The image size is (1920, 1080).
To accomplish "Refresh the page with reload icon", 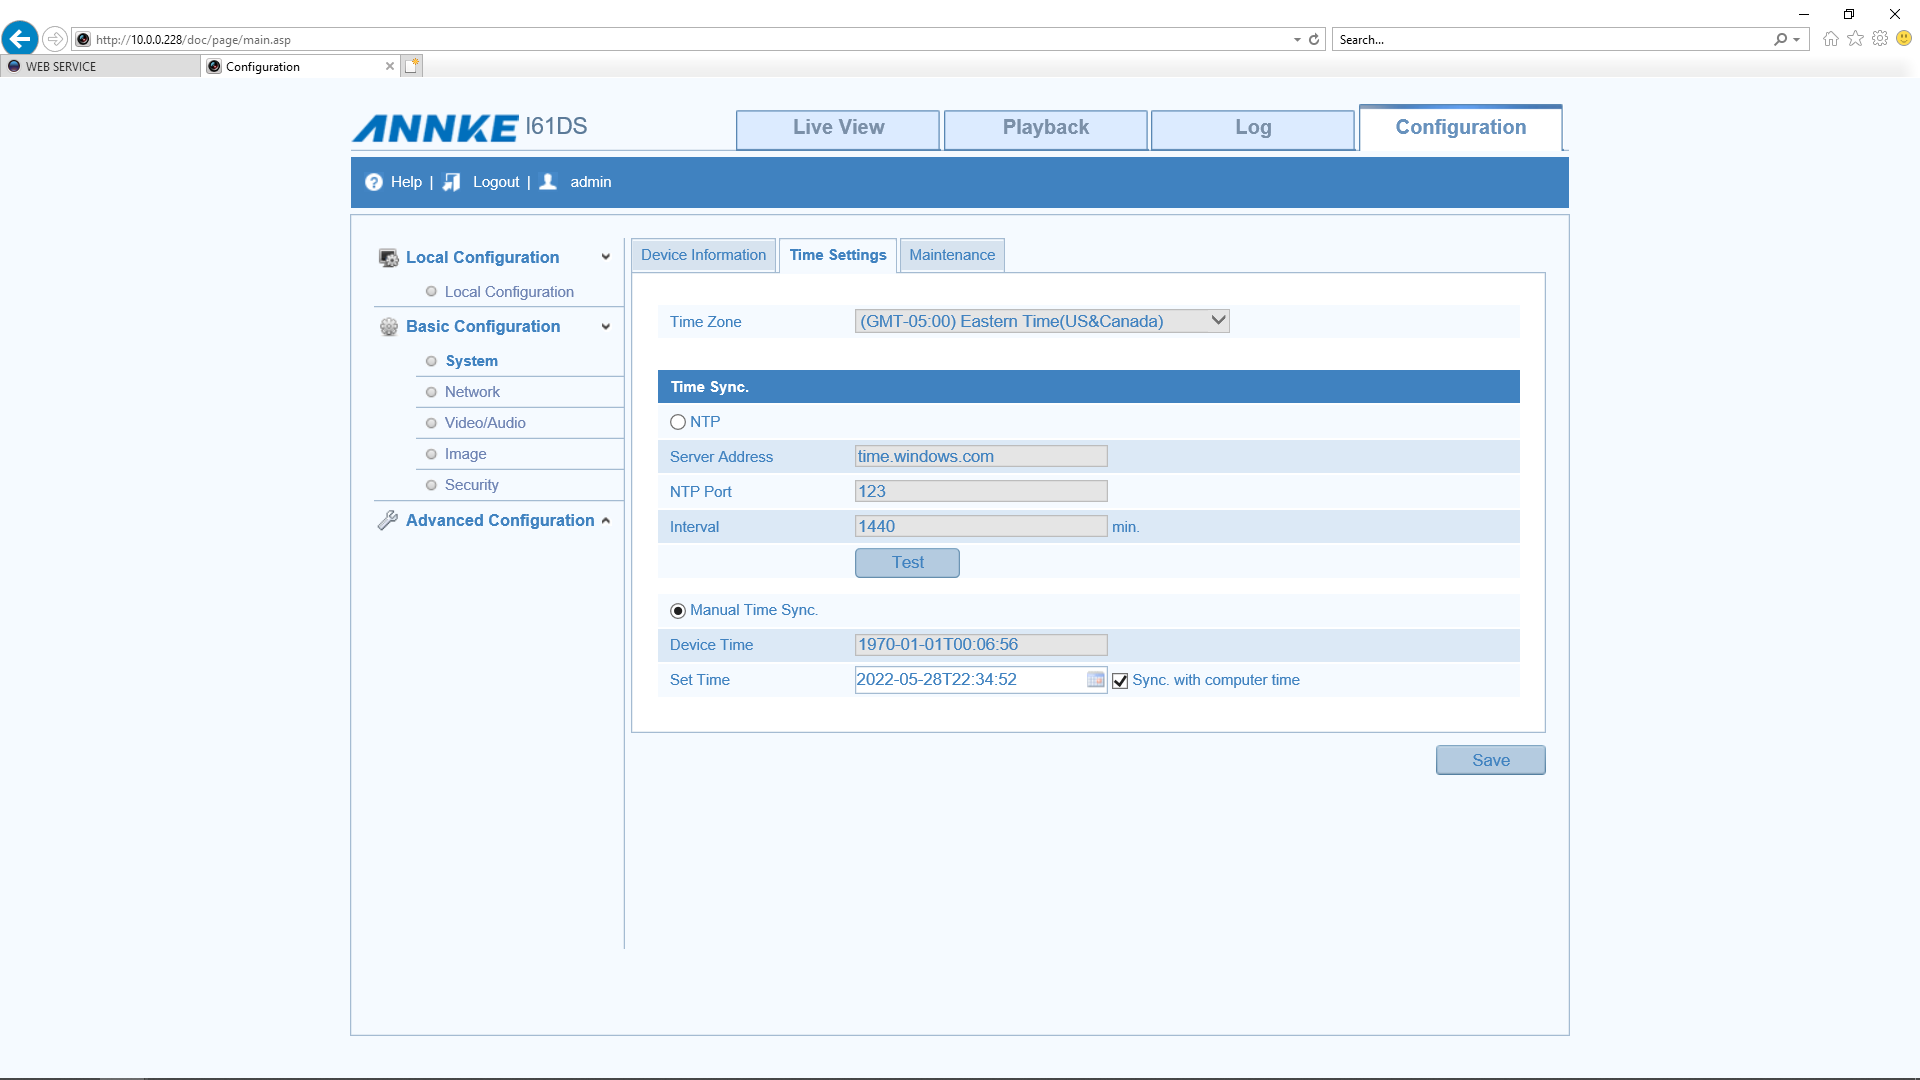I will point(1314,40).
